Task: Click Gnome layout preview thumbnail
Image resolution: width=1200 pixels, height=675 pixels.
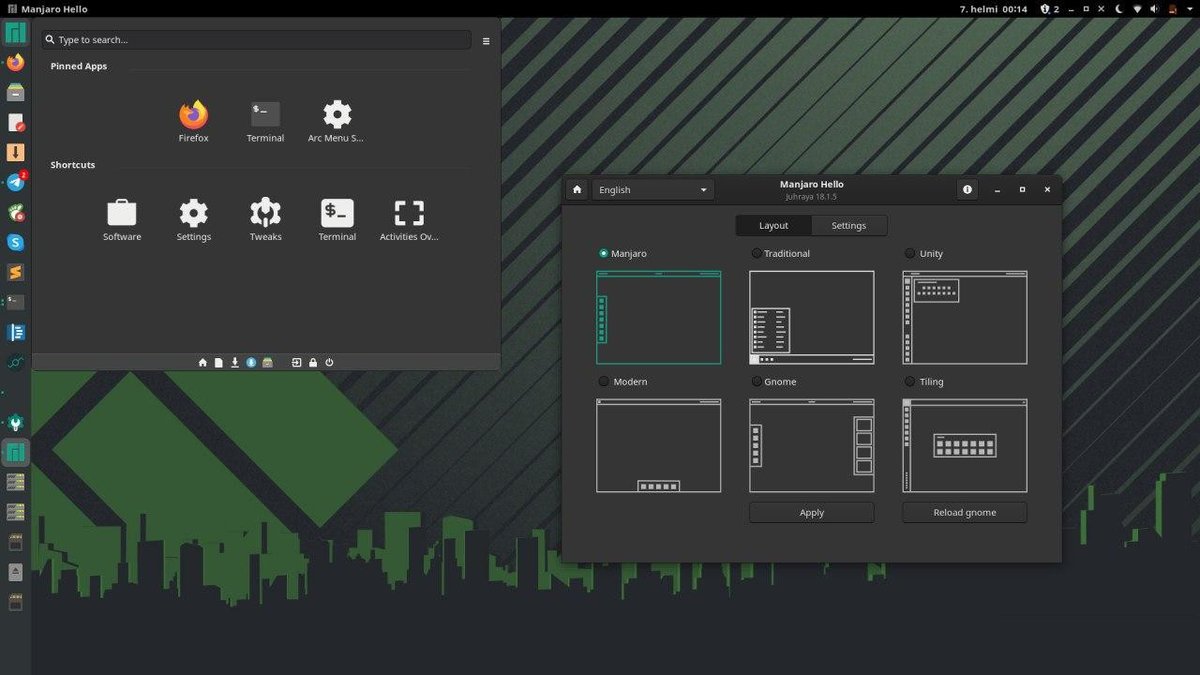Action: click(811, 445)
